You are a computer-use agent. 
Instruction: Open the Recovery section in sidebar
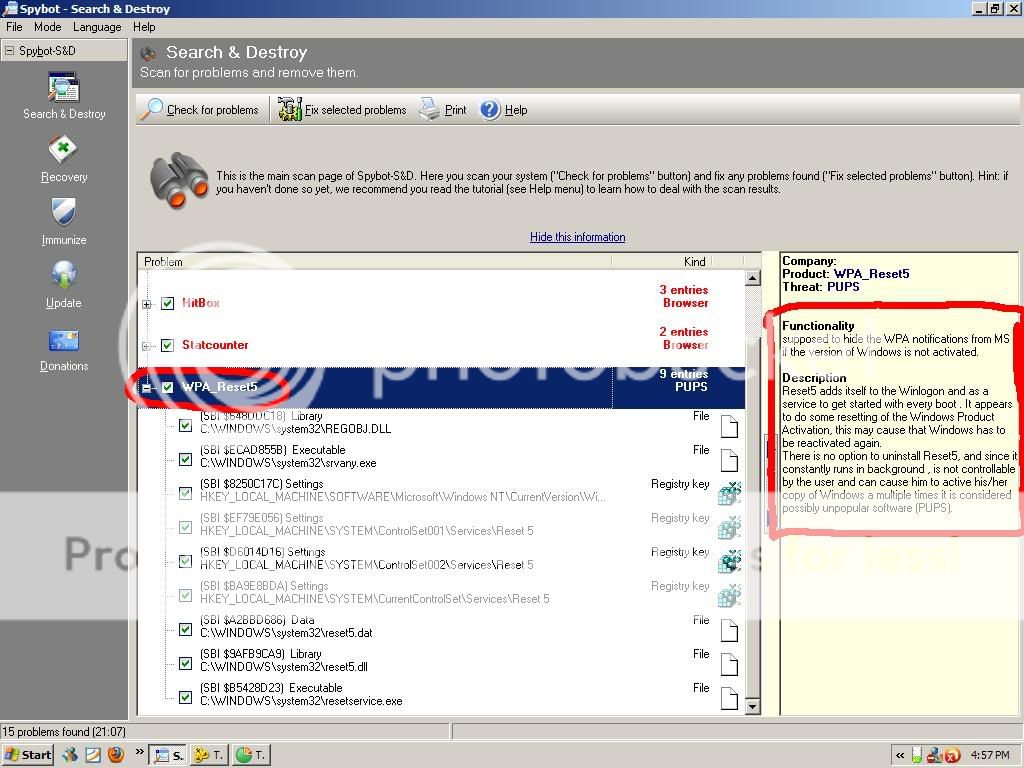click(x=64, y=159)
